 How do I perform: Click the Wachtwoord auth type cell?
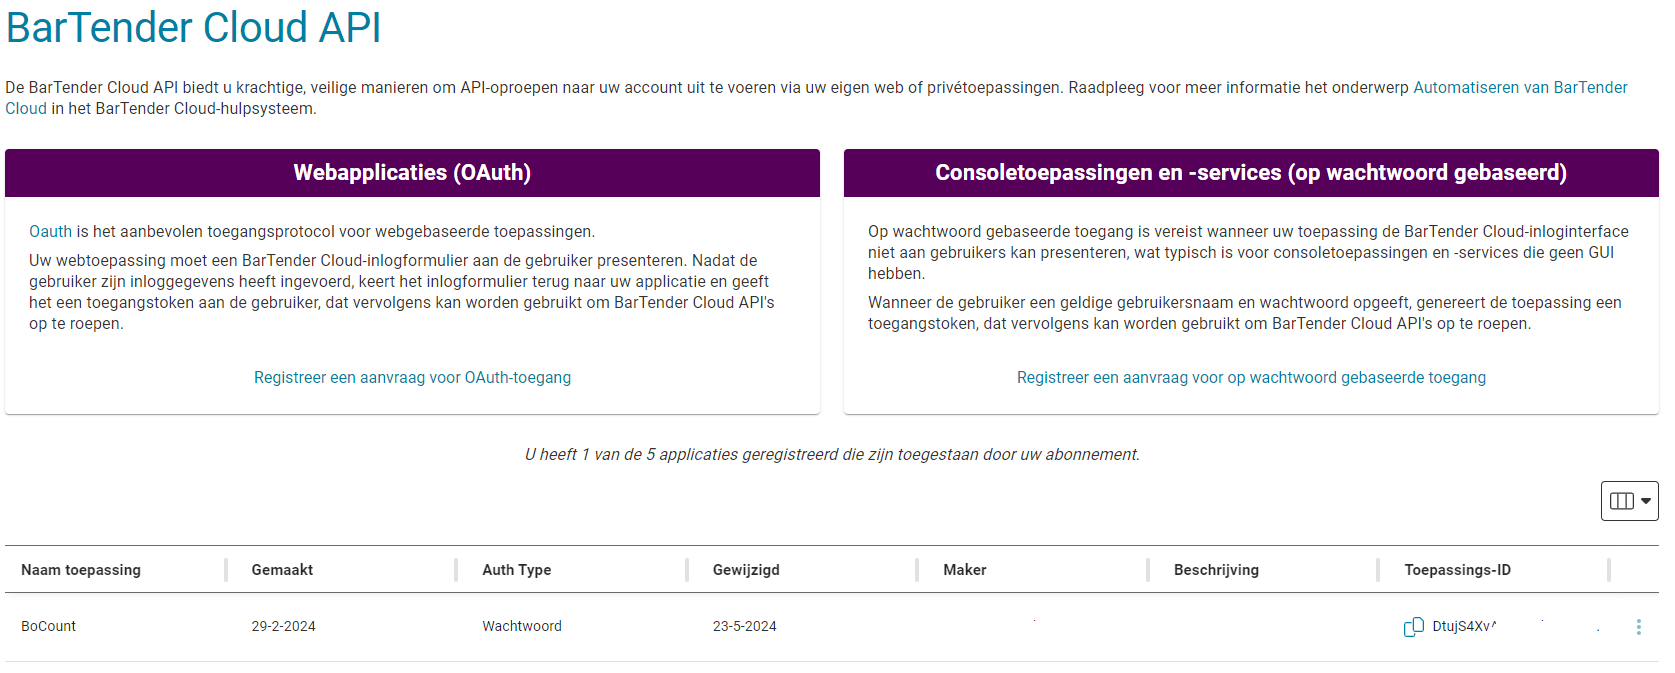(522, 627)
